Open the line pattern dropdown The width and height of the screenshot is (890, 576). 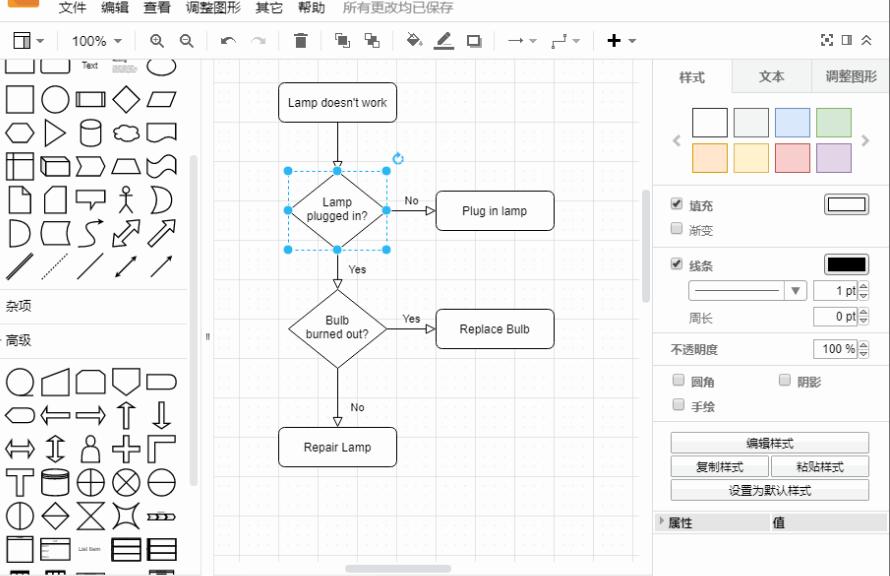[747, 291]
